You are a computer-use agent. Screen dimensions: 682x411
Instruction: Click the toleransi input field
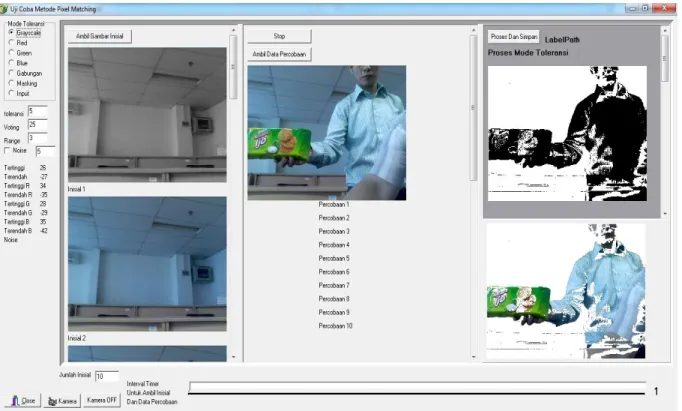[37, 112]
